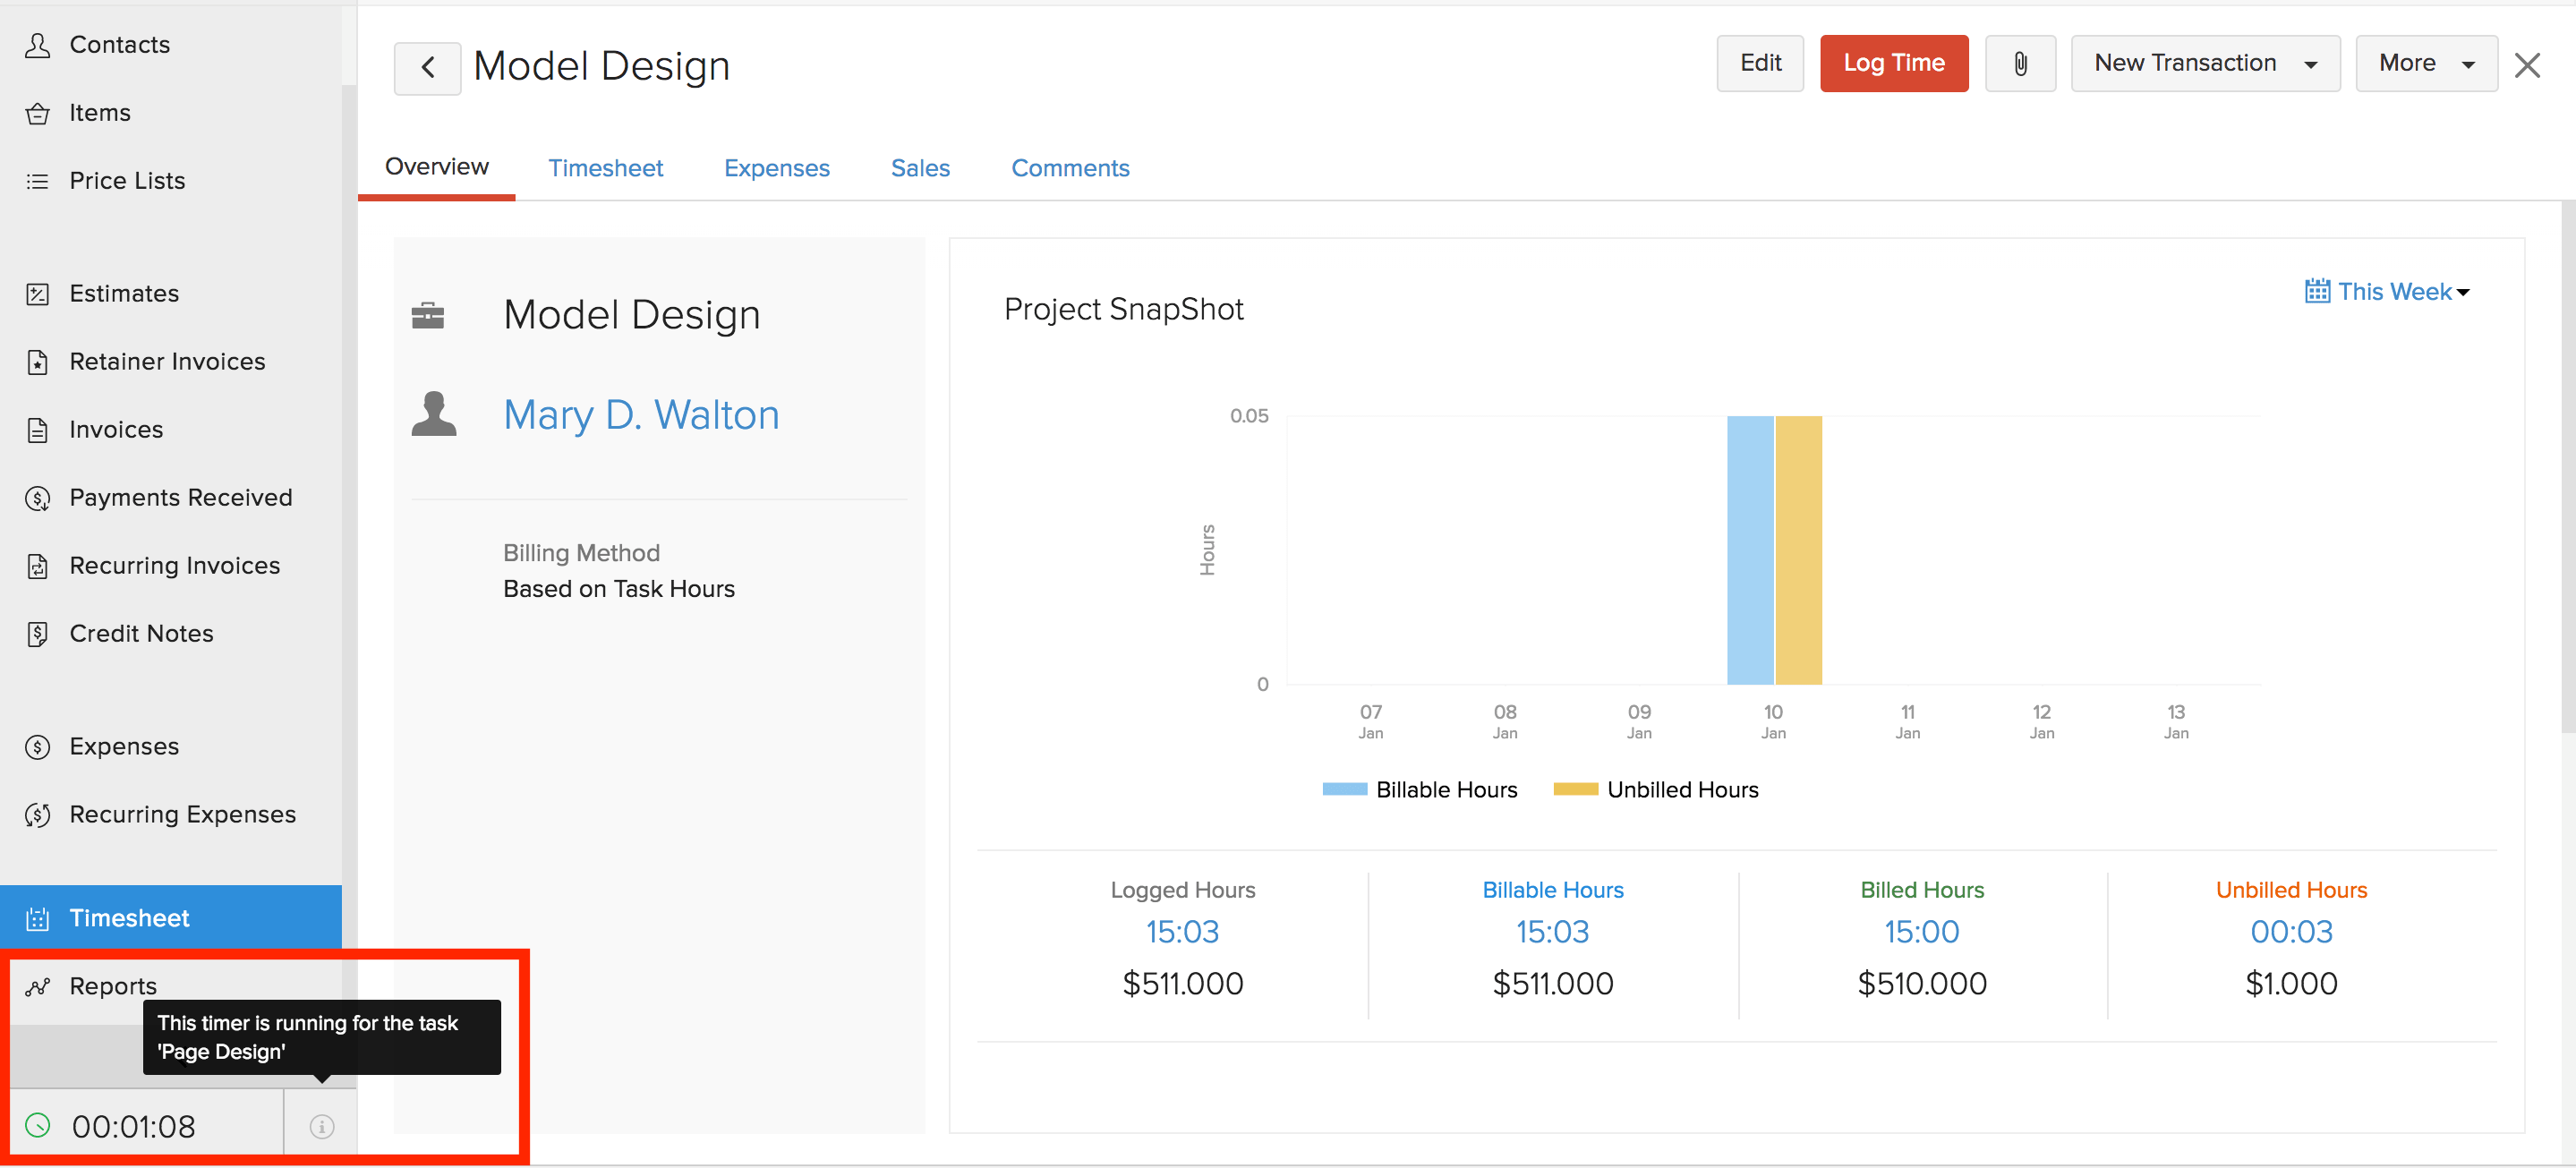The width and height of the screenshot is (2576, 1168).
Task: Click the timer info icon
Action: coord(321,1127)
